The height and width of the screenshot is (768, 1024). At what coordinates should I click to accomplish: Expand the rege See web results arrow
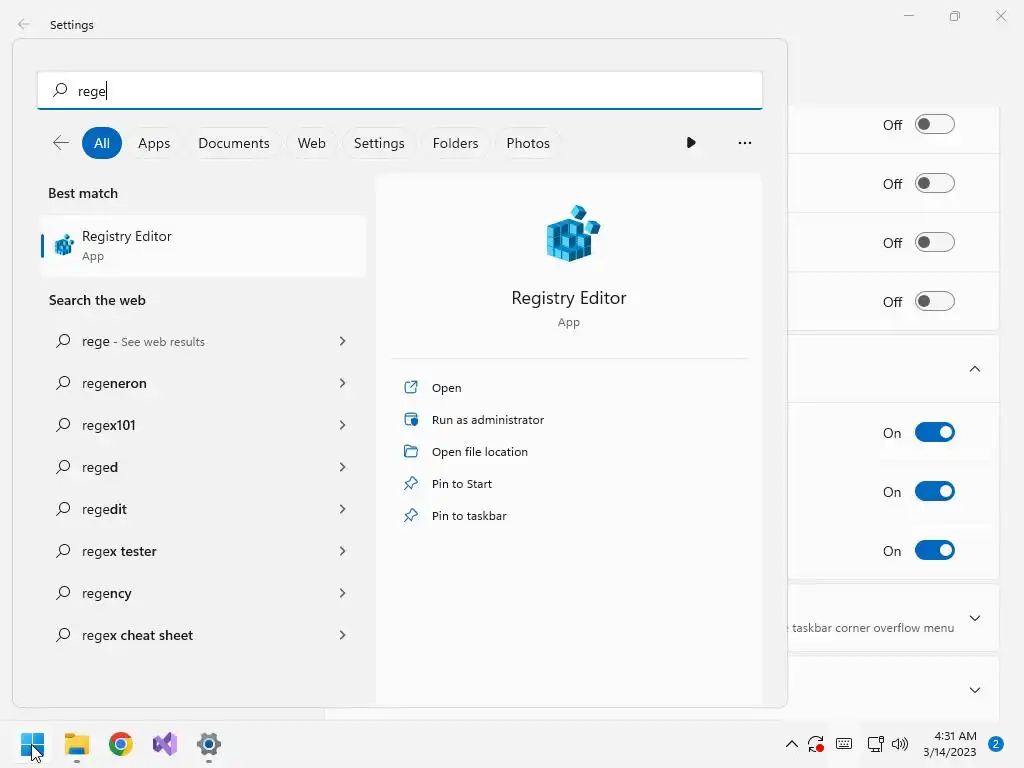click(342, 341)
